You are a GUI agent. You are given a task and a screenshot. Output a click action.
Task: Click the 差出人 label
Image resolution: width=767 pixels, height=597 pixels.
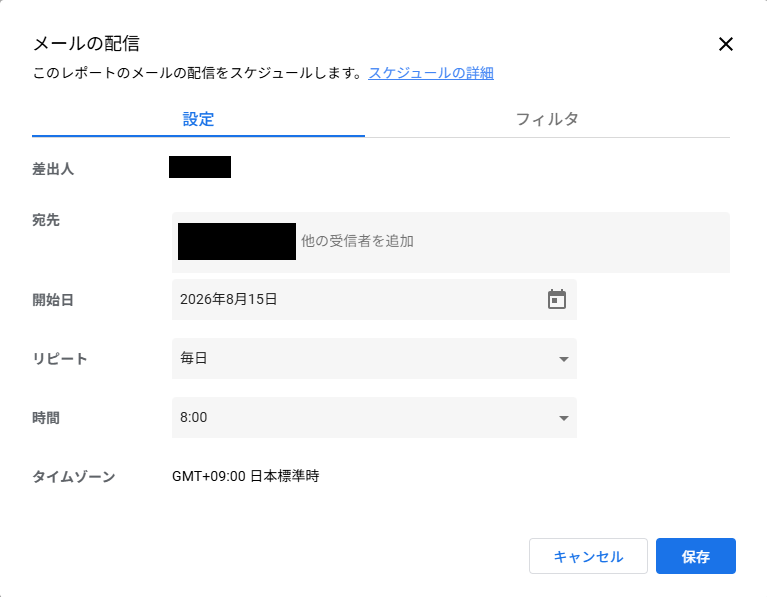point(53,169)
